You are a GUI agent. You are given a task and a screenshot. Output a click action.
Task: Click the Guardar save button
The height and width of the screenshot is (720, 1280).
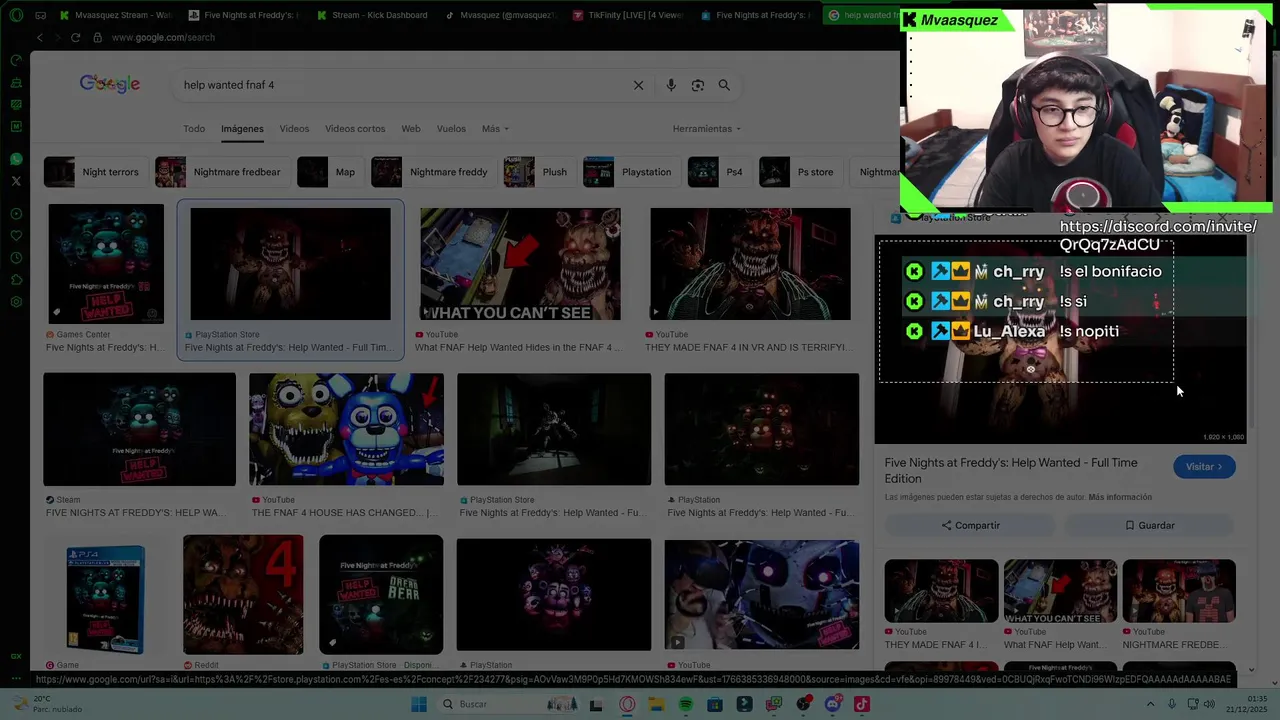(1149, 525)
